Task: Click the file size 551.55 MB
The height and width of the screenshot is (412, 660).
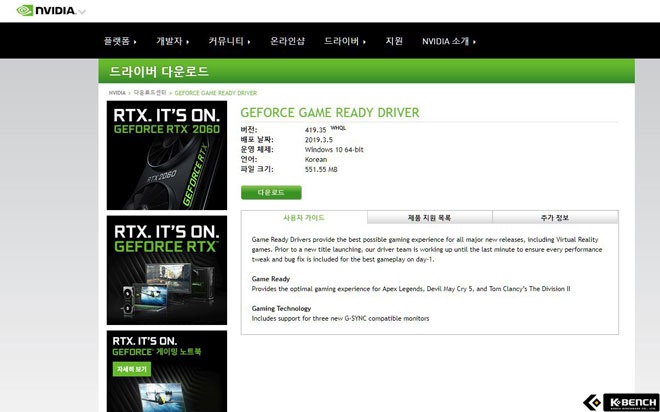Action: 321,170
